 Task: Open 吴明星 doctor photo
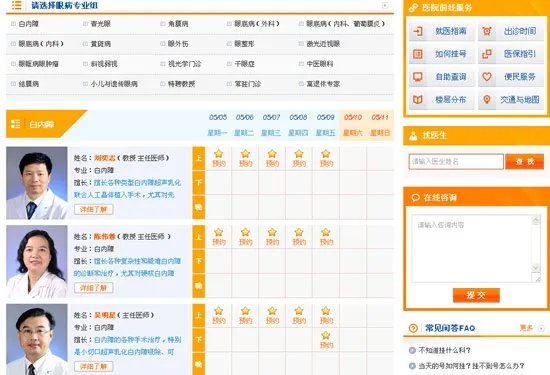point(37,340)
